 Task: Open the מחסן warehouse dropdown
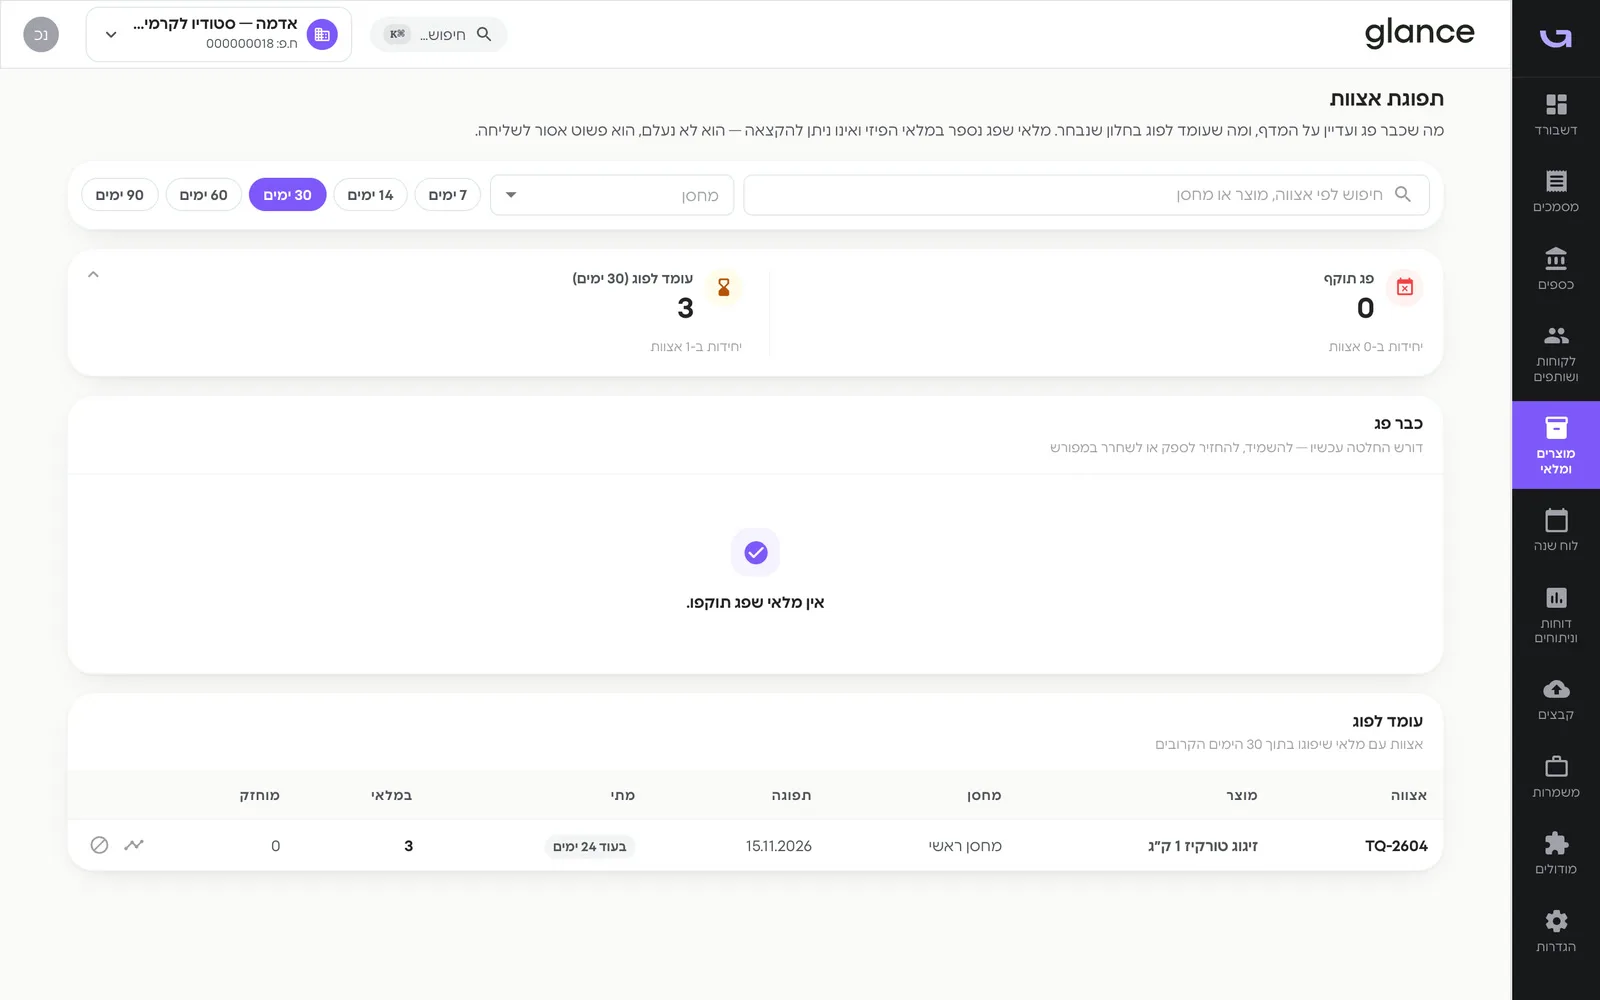click(612, 195)
